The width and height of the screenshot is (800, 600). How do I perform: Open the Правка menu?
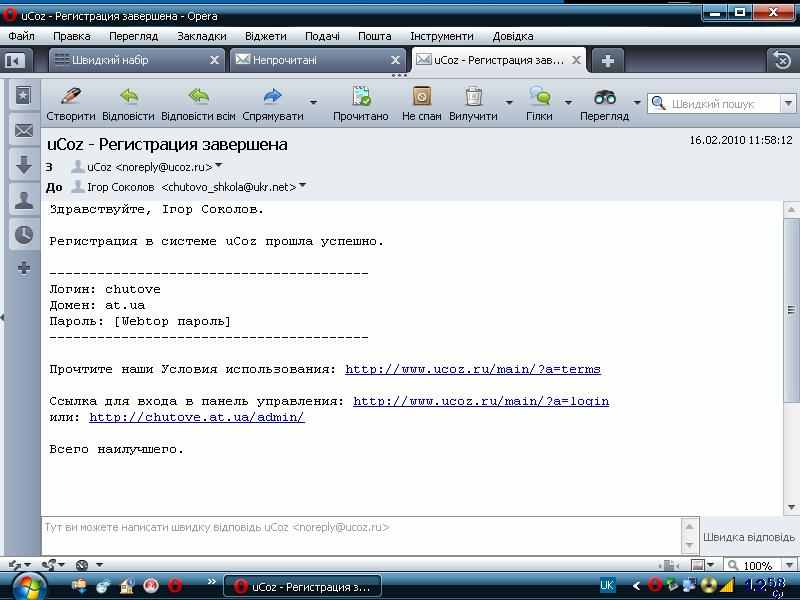pos(72,36)
